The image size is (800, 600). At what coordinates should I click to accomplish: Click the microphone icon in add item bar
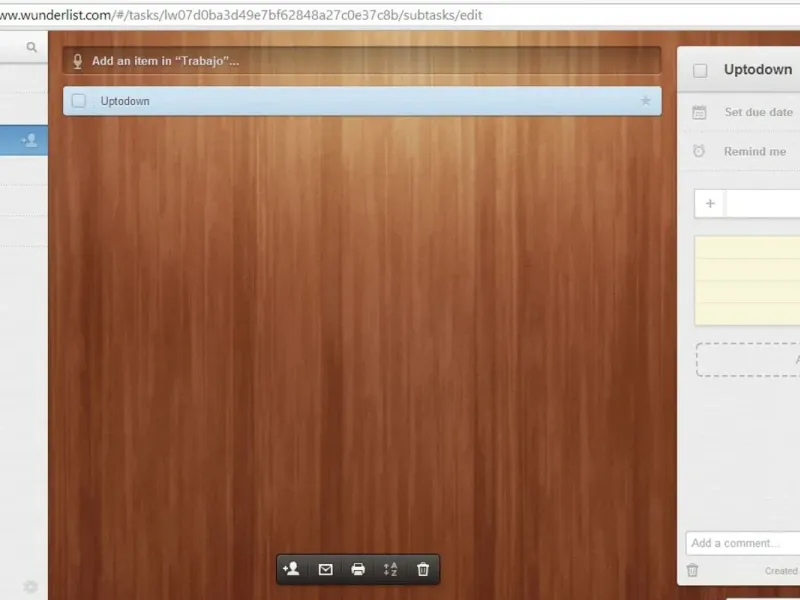(x=78, y=61)
